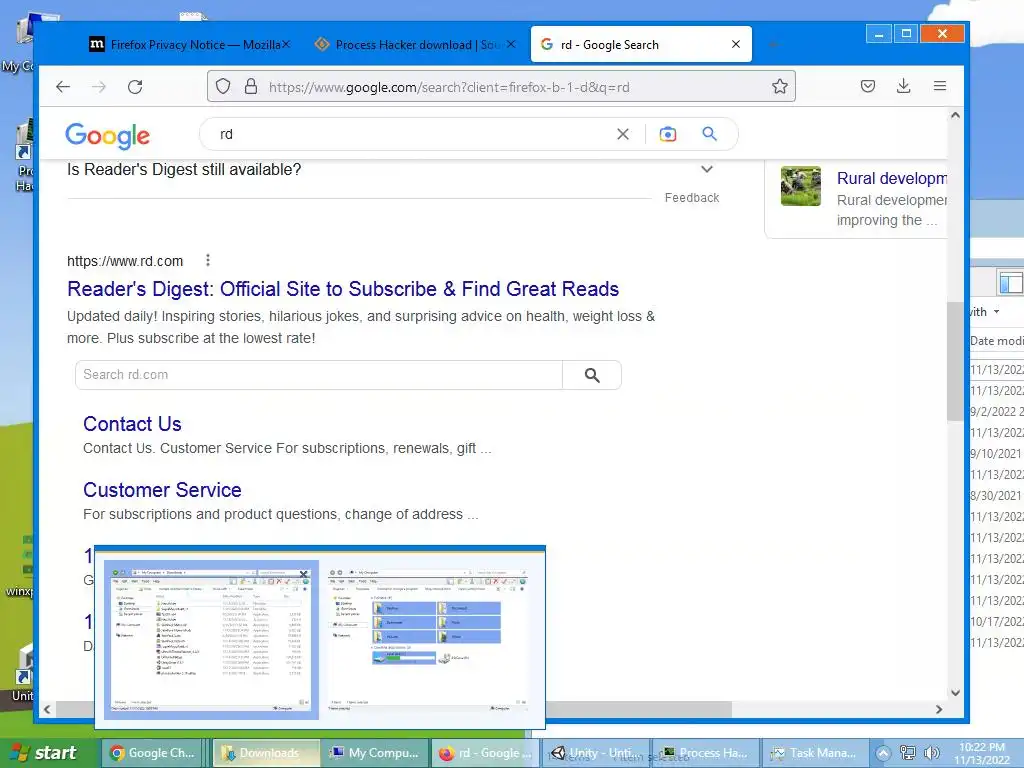The width and height of the screenshot is (1024, 768).
Task: Open the tracking protection shield icon
Action: 223,86
